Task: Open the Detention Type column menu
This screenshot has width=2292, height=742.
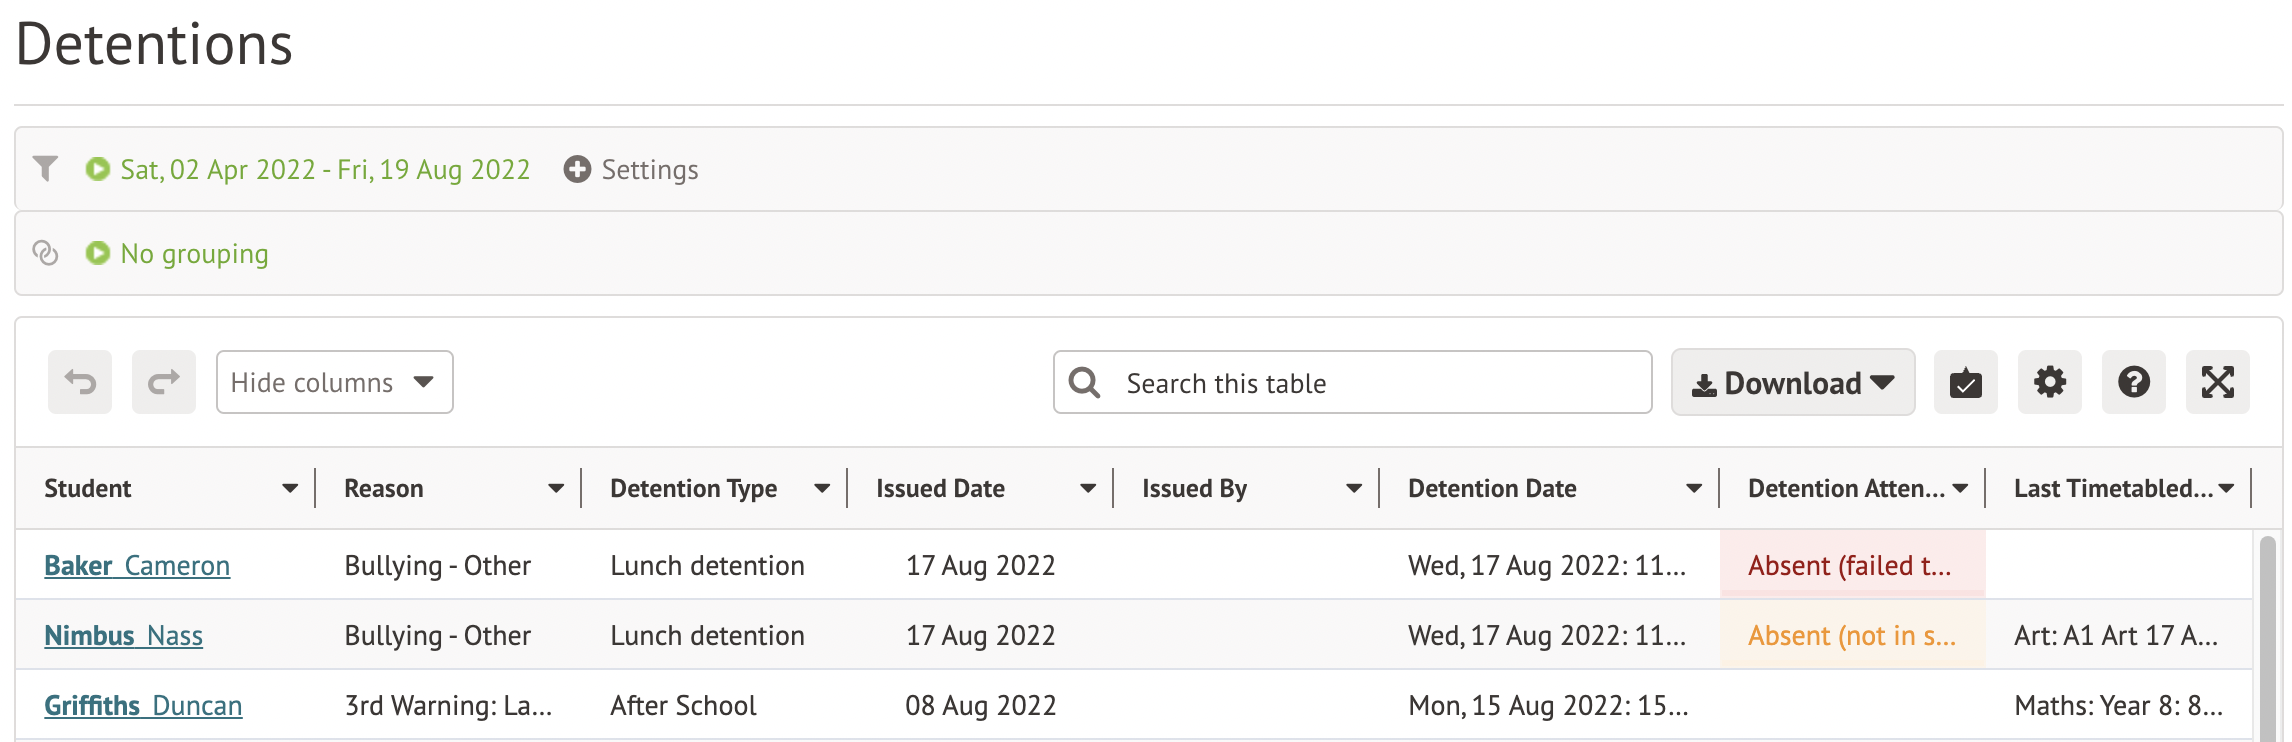Action: (x=822, y=489)
